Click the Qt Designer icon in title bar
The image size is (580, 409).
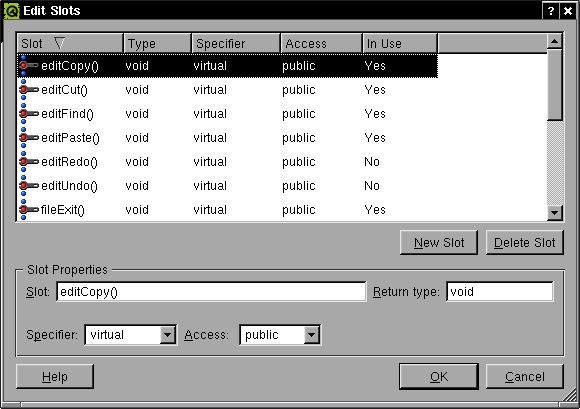click(x=11, y=11)
